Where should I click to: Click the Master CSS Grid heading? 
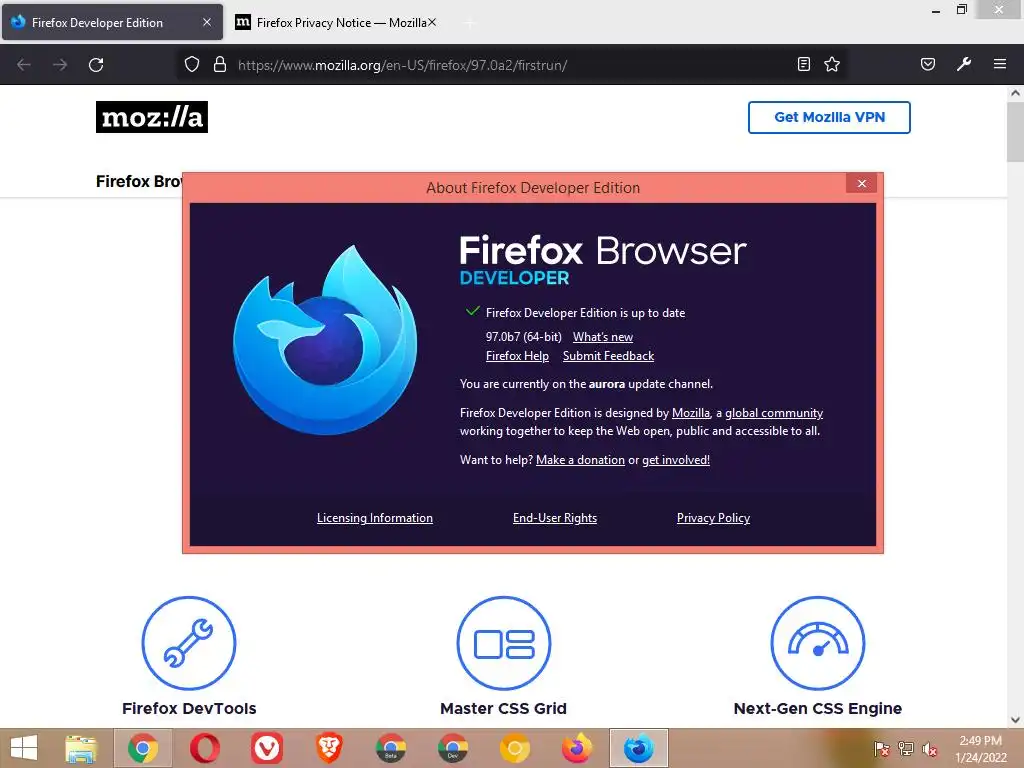504,709
